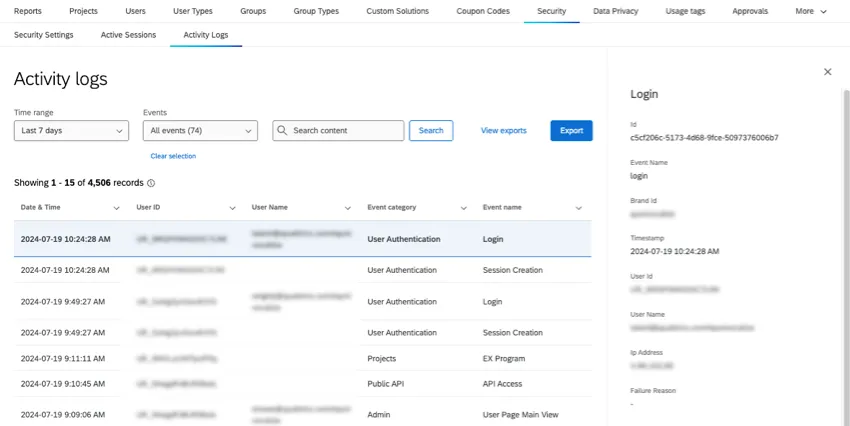Open the Security Settings tab
This screenshot has width=850, height=426.
coord(44,35)
